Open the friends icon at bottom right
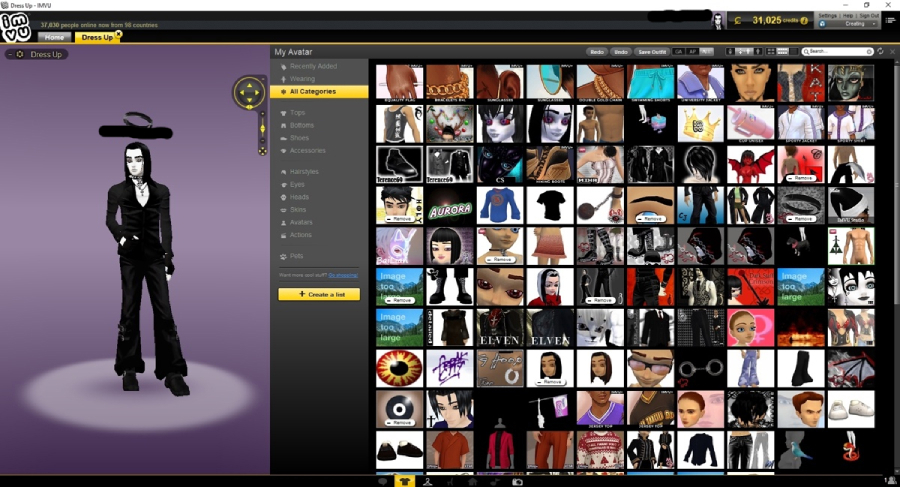This screenshot has height=487, width=900. point(892,481)
